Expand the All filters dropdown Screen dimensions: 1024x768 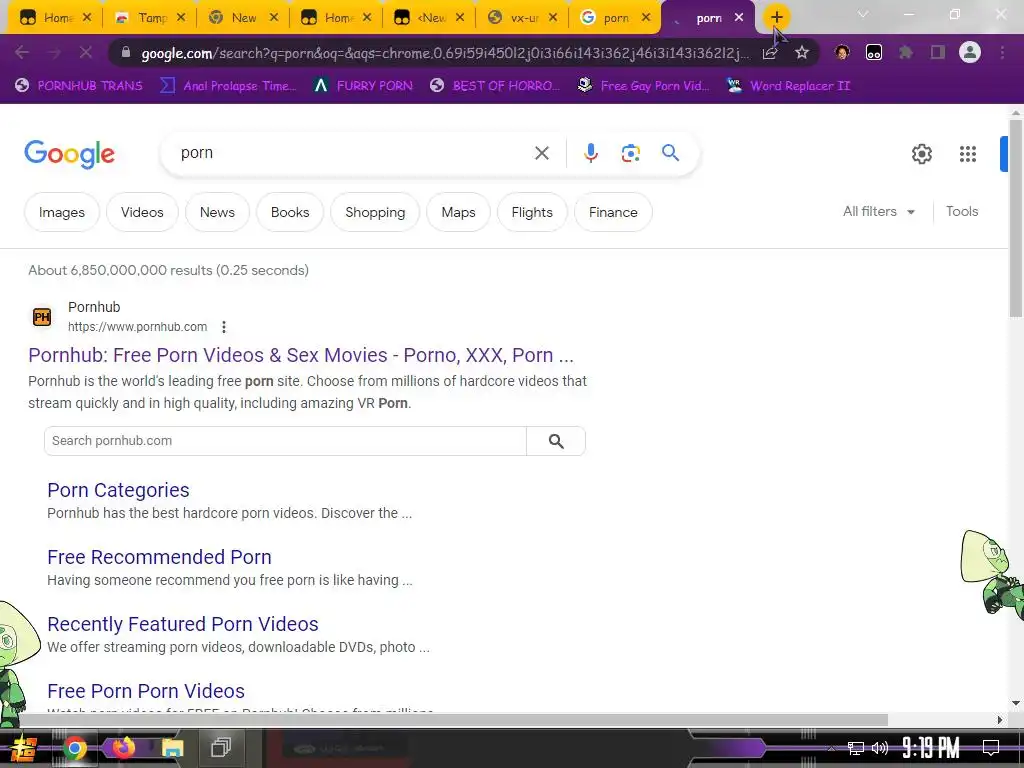(x=879, y=212)
